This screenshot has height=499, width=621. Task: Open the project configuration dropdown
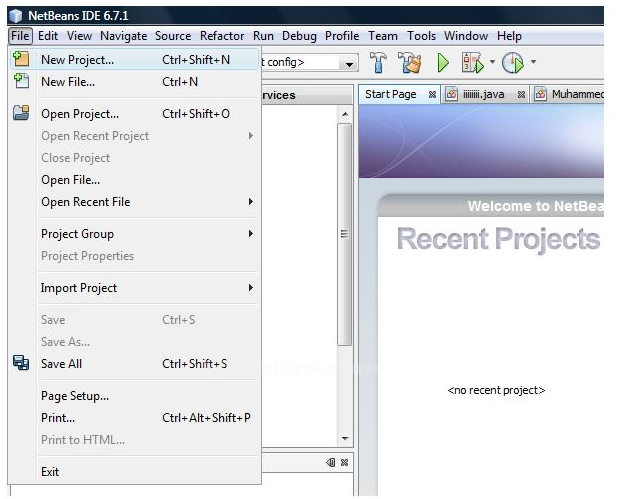[x=349, y=63]
